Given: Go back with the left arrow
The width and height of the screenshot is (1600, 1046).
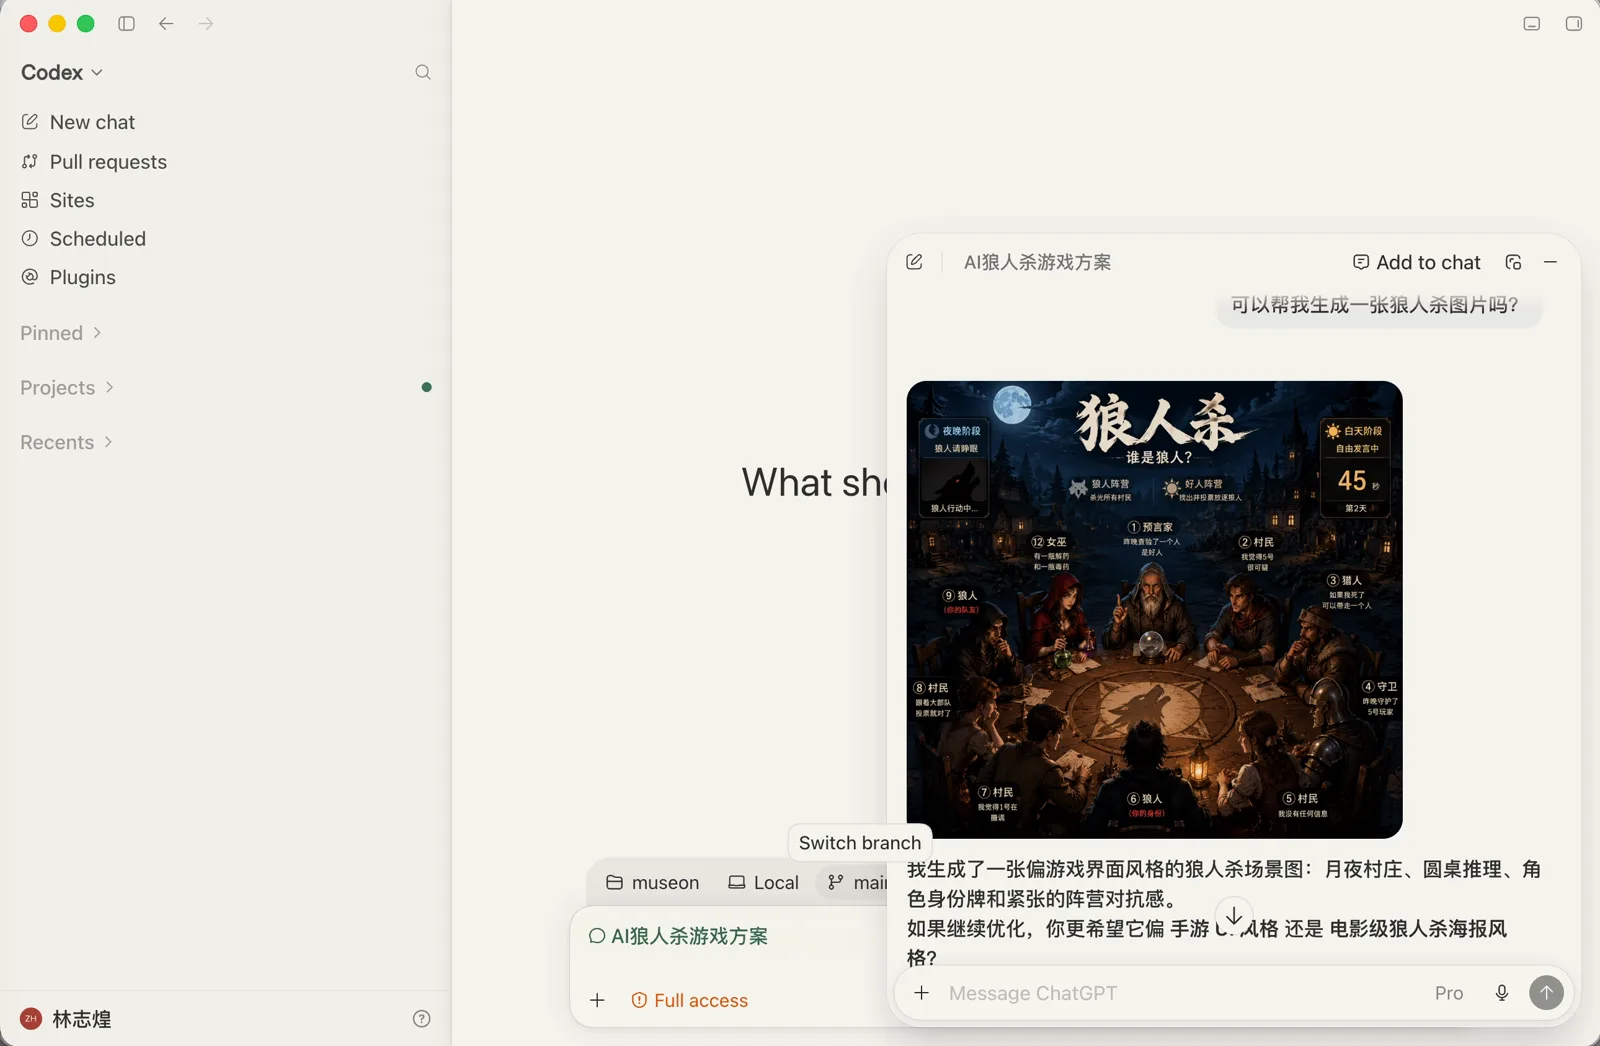Looking at the screenshot, I should point(166,23).
